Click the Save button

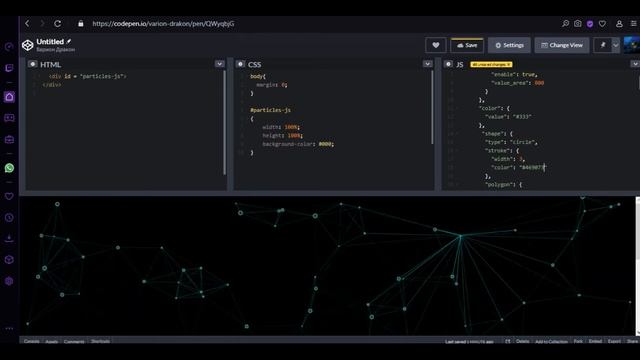pos(467,45)
